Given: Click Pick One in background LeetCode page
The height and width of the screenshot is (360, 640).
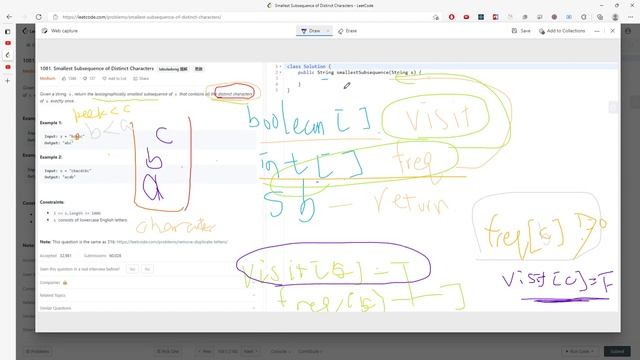Looking at the screenshot, I should 167,351.
